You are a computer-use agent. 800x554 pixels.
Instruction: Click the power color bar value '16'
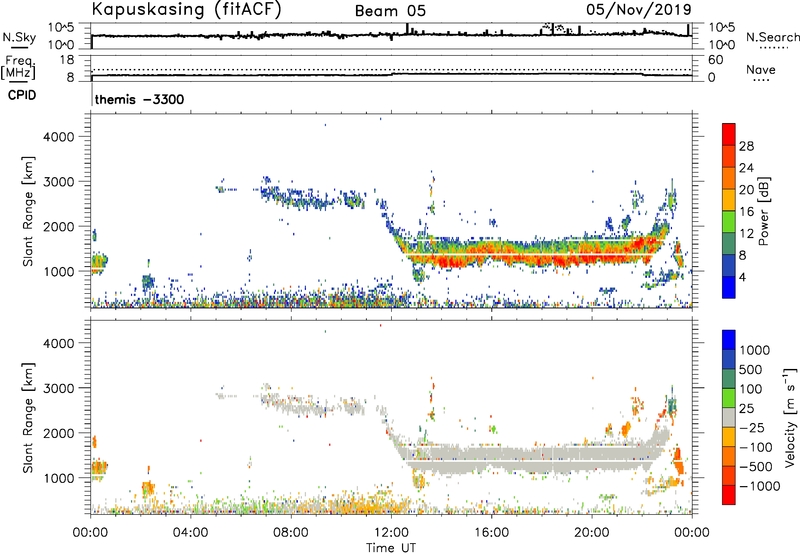(x=746, y=211)
